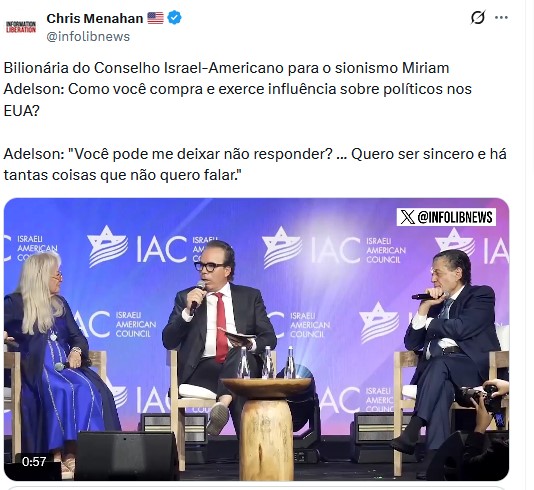Click the X logo in the video watermark
The height and width of the screenshot is (490, 534).
click(407, 217)
